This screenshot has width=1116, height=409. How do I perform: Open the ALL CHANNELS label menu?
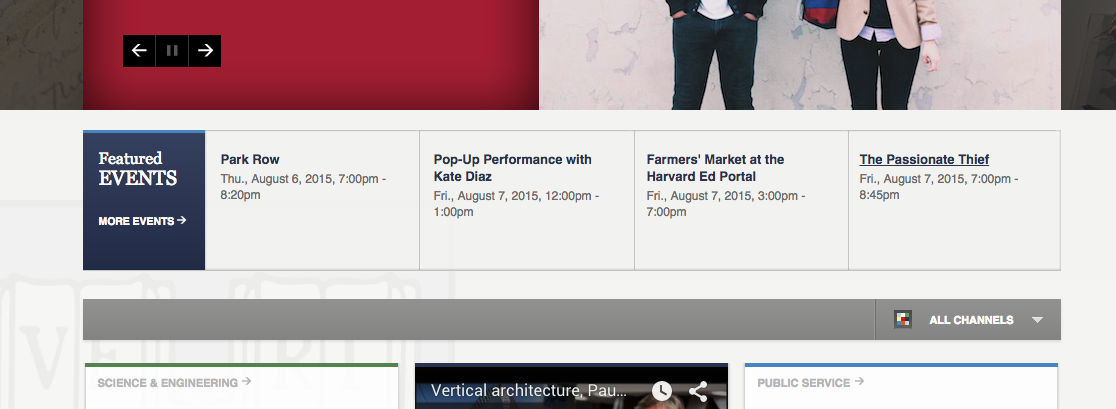[971, 320]
